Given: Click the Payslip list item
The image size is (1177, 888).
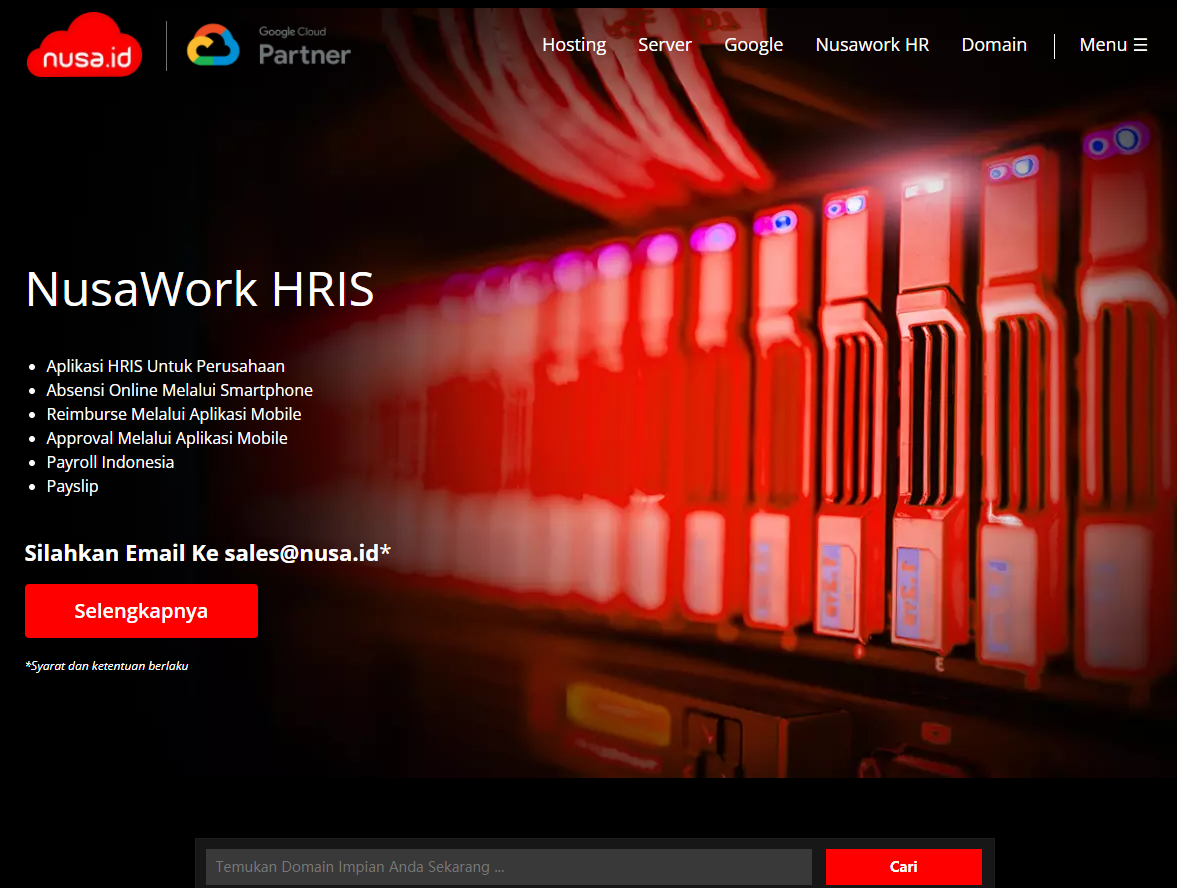Looking at the screenshot, I should tap(72, 486).
